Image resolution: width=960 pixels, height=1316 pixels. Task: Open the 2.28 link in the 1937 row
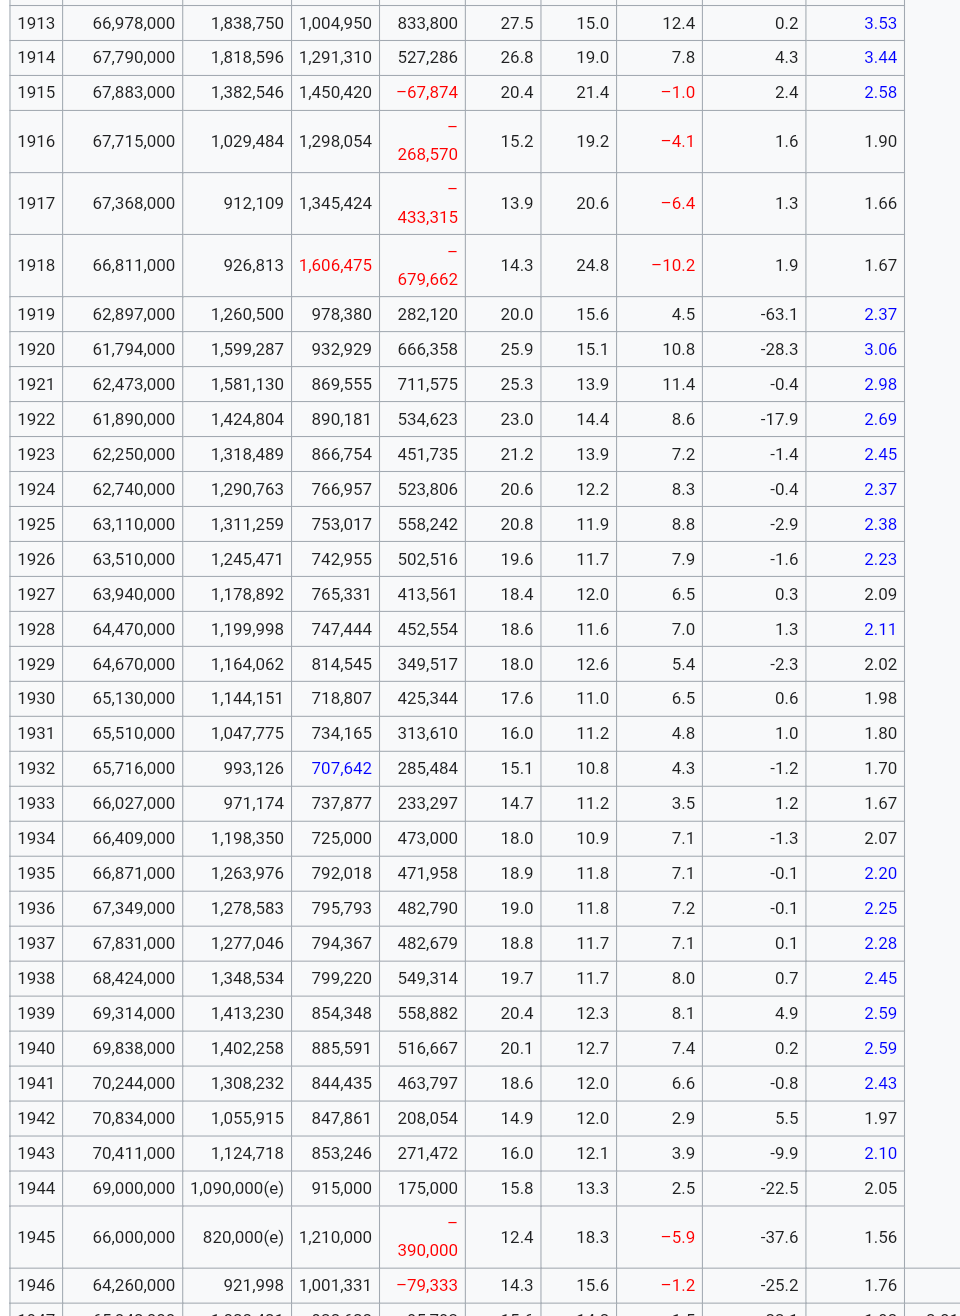point(880,944)
